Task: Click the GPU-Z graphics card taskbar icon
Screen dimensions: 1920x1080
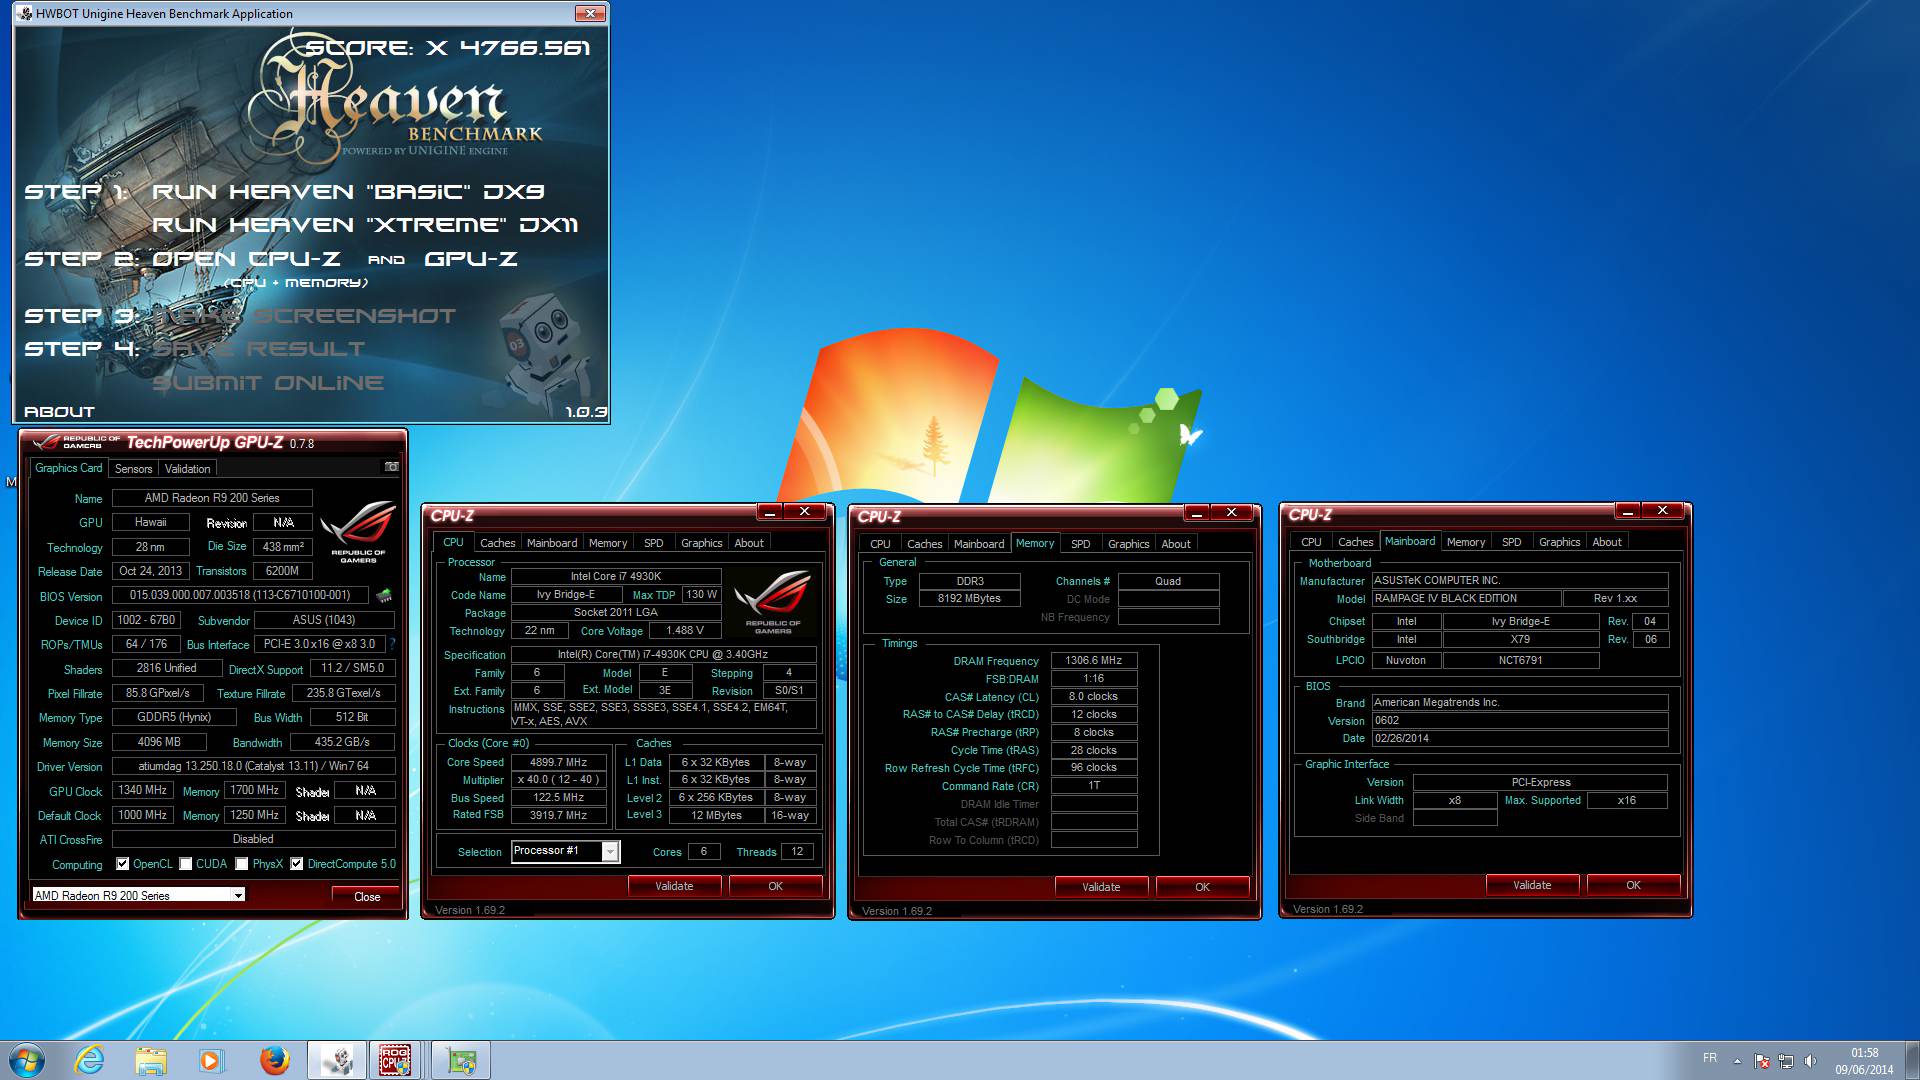Action: [x=461, y=1060]
